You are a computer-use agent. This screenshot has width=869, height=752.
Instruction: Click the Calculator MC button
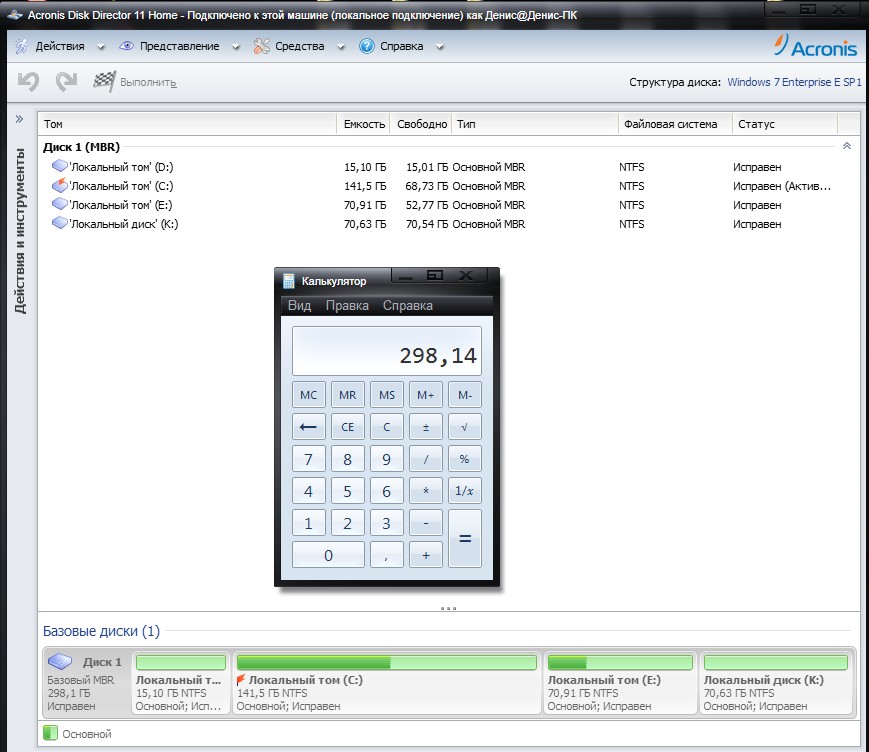309,395
